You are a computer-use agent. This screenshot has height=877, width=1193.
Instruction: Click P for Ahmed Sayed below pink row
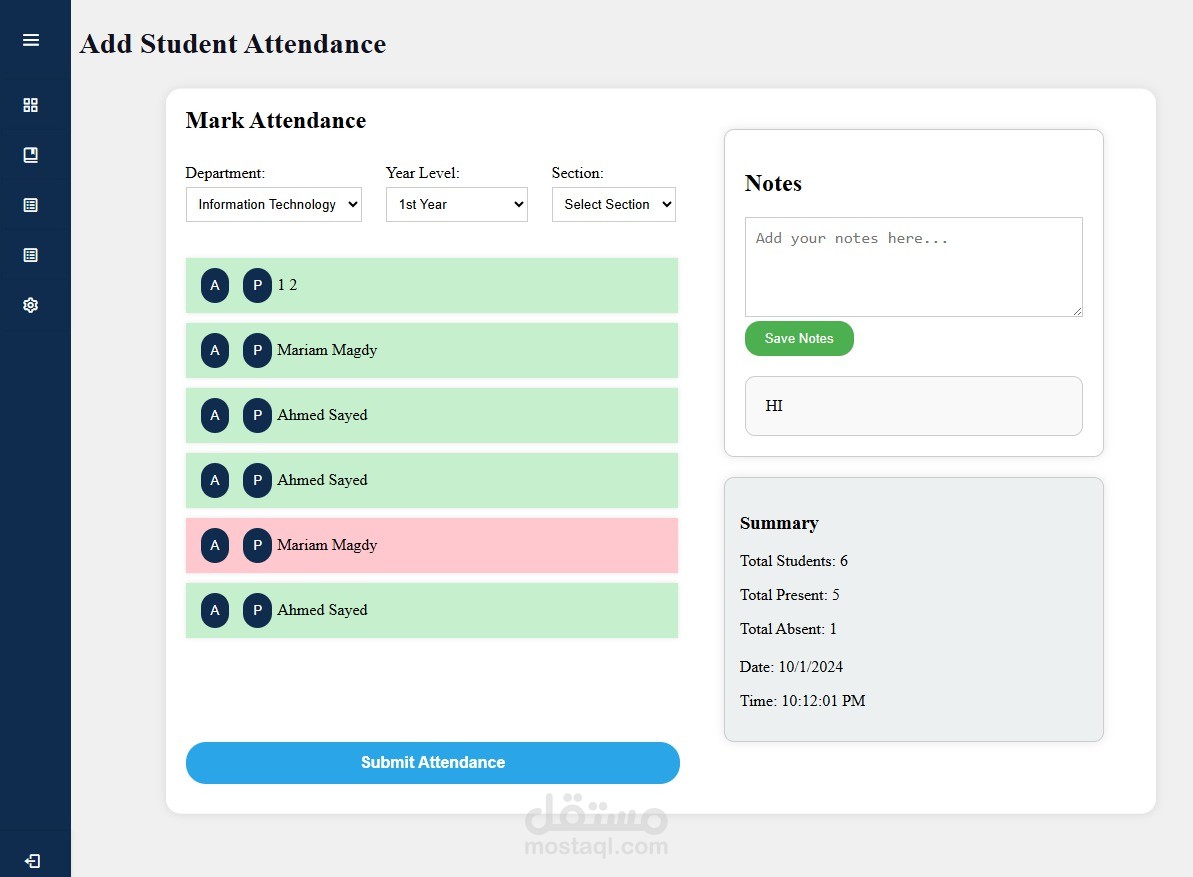[257, 610]
